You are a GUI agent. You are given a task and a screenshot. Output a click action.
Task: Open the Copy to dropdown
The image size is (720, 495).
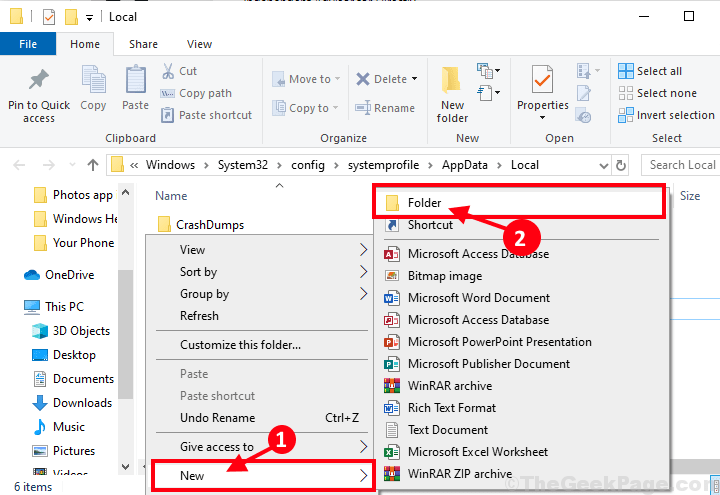(305, 108)
